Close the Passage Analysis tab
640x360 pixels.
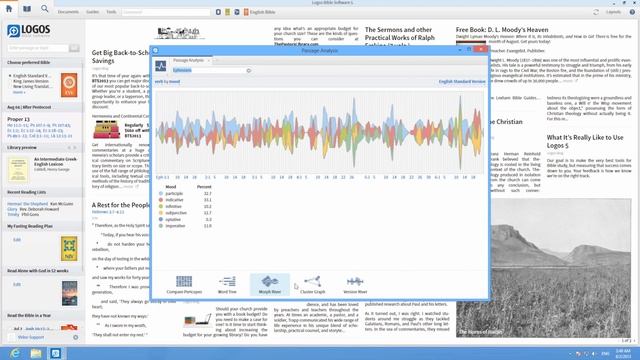(209, 60)
